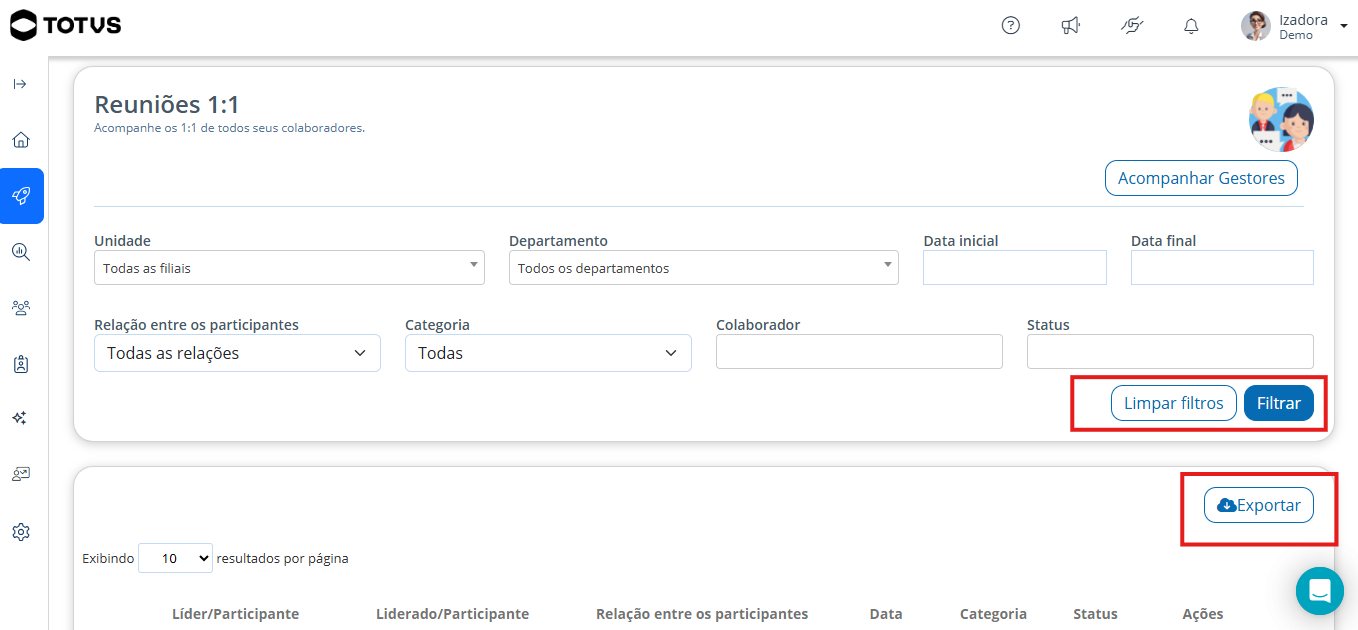Open the magnifier analytics sidebar icon
Screen dimensions: 1358x630
[21, 252]
